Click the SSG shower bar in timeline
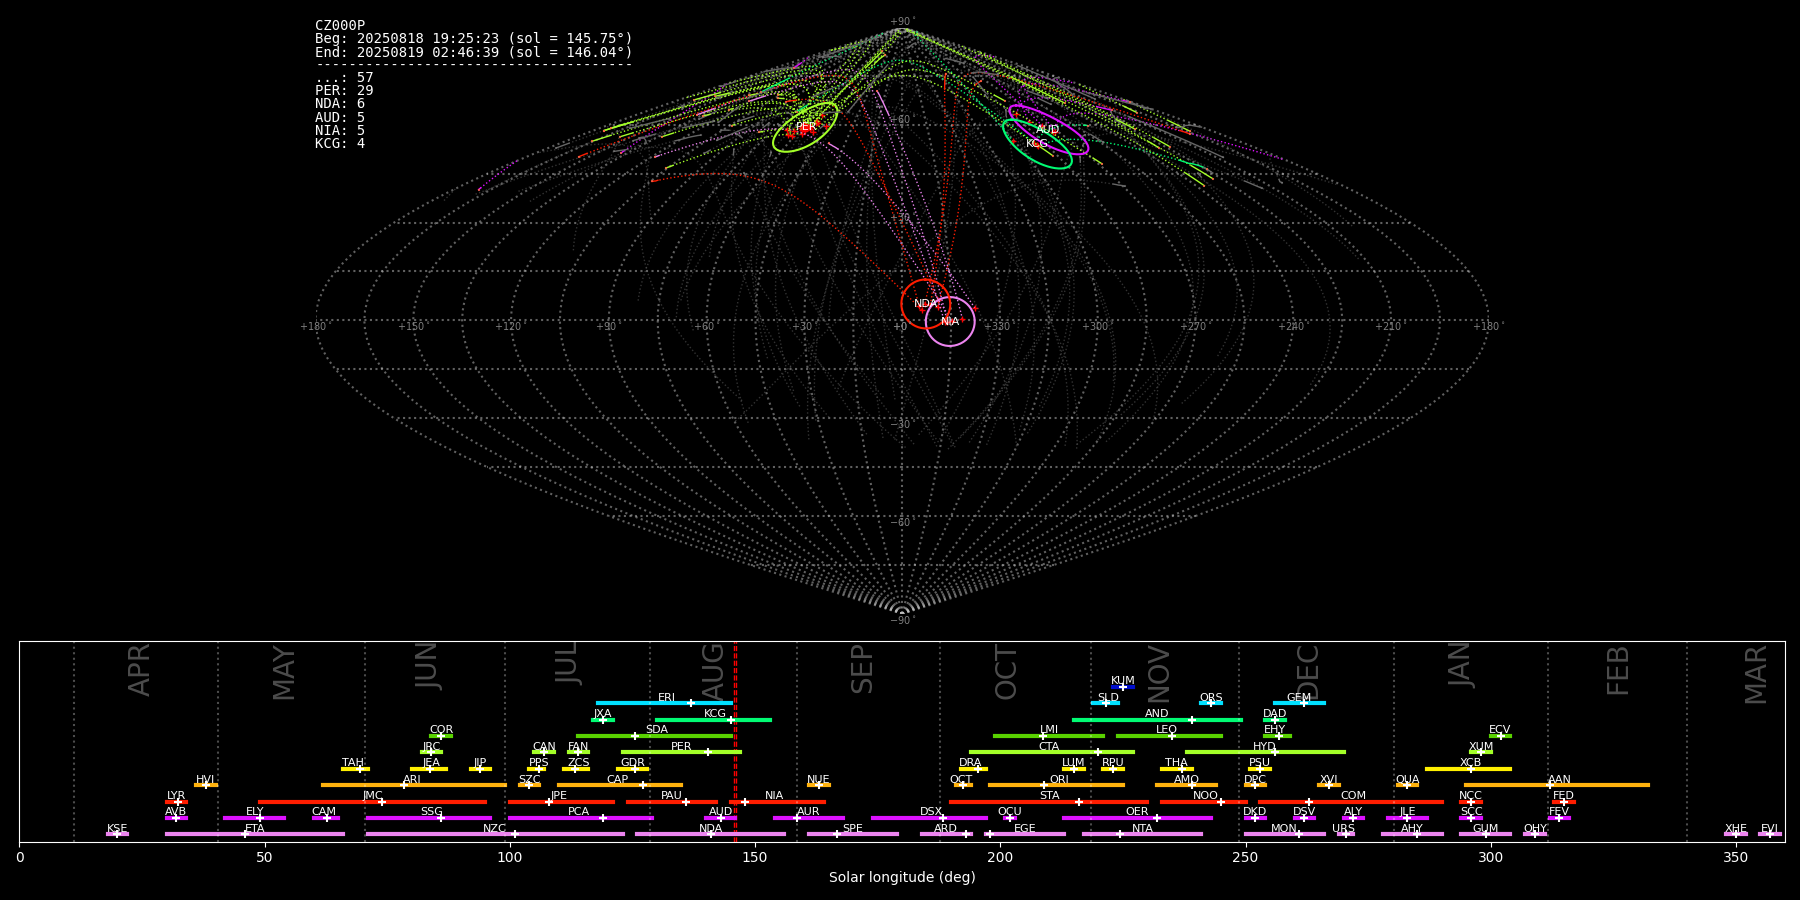The image size is (1800, 900). click(428, 818)
